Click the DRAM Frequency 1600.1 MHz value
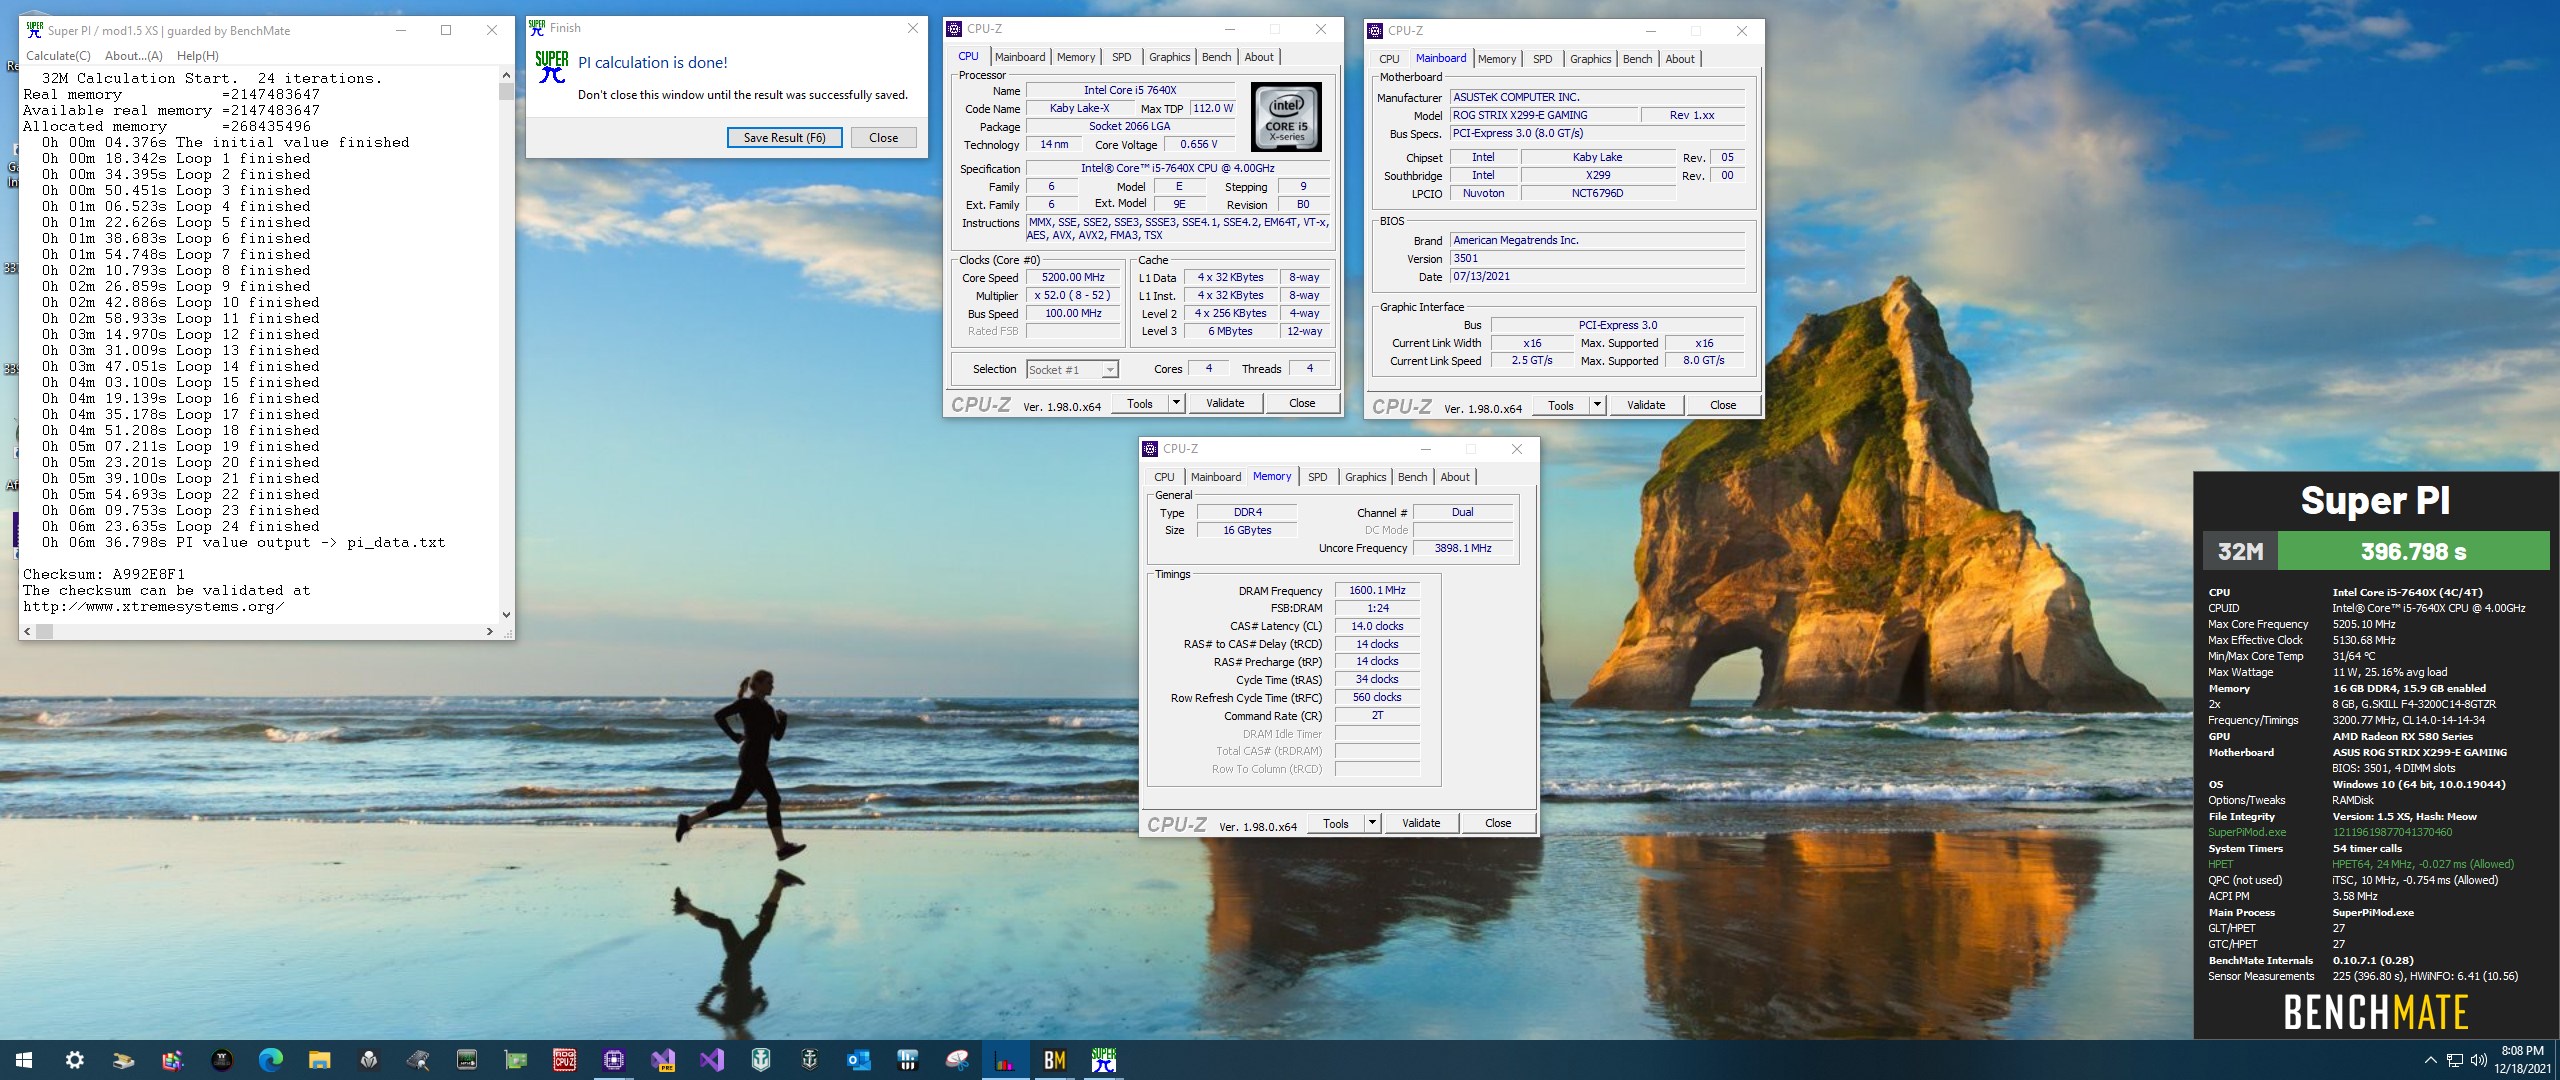The height and width of the screenshot is (1080, 2560). coord(1377,590)
